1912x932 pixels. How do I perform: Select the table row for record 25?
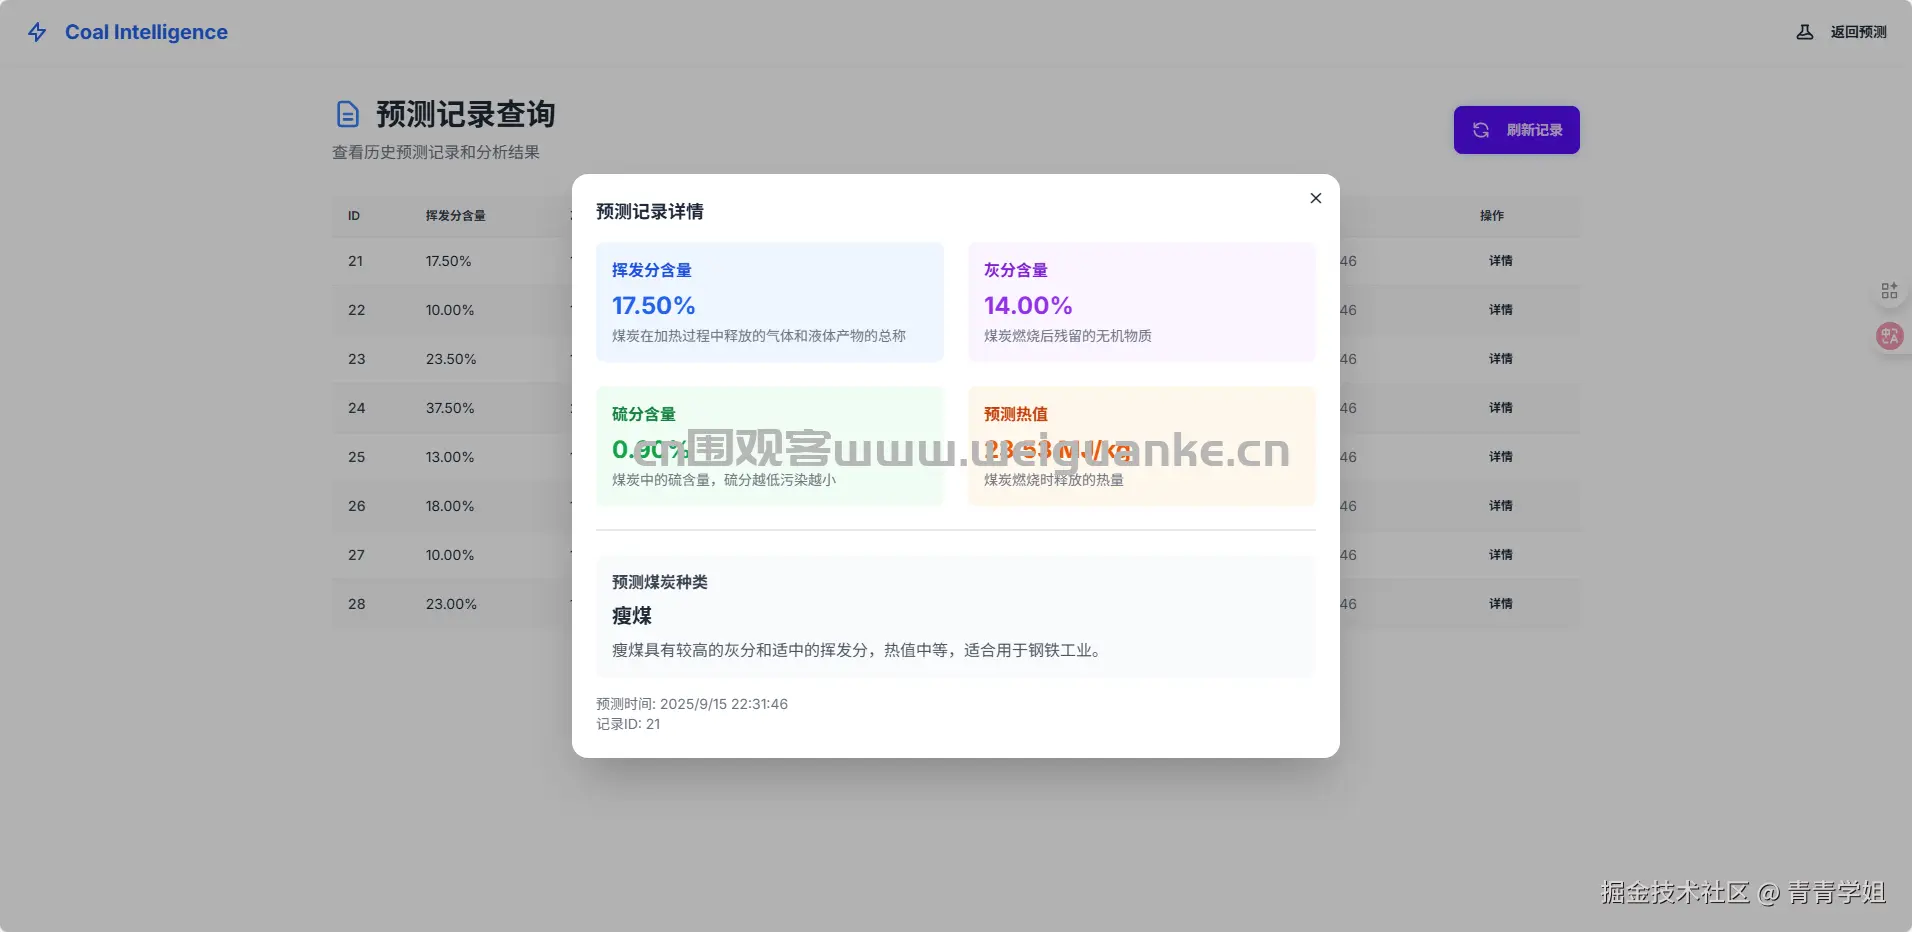450,457
